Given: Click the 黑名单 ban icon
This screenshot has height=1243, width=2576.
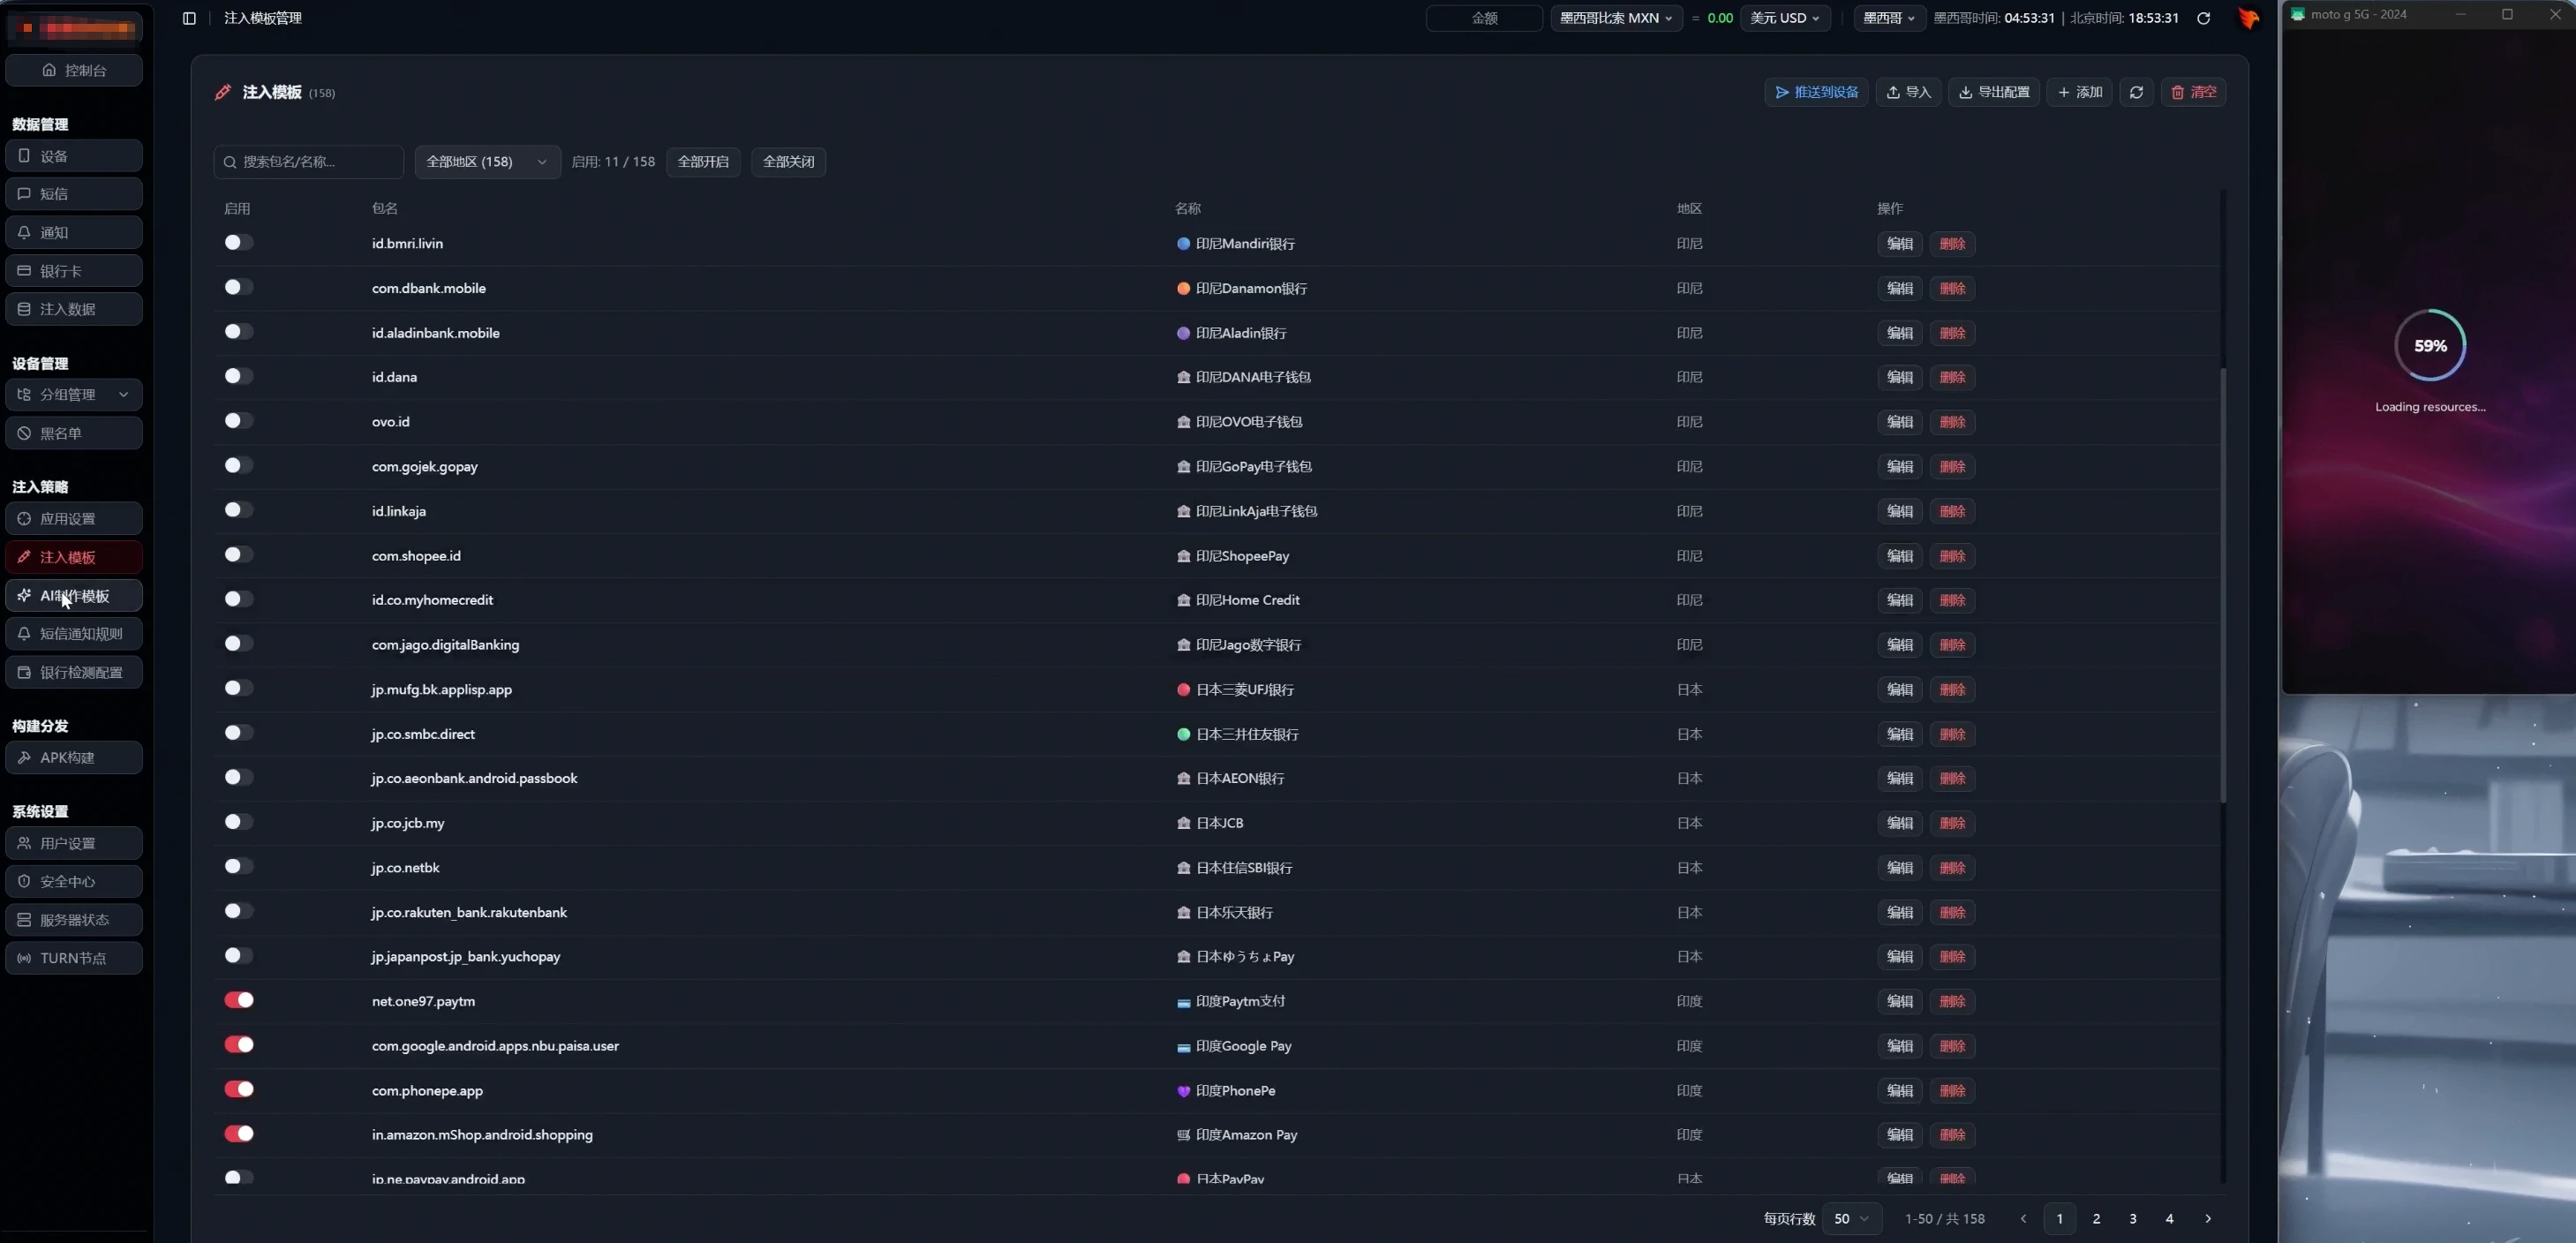Looking at the screenshot, I should tap(24, 433).
